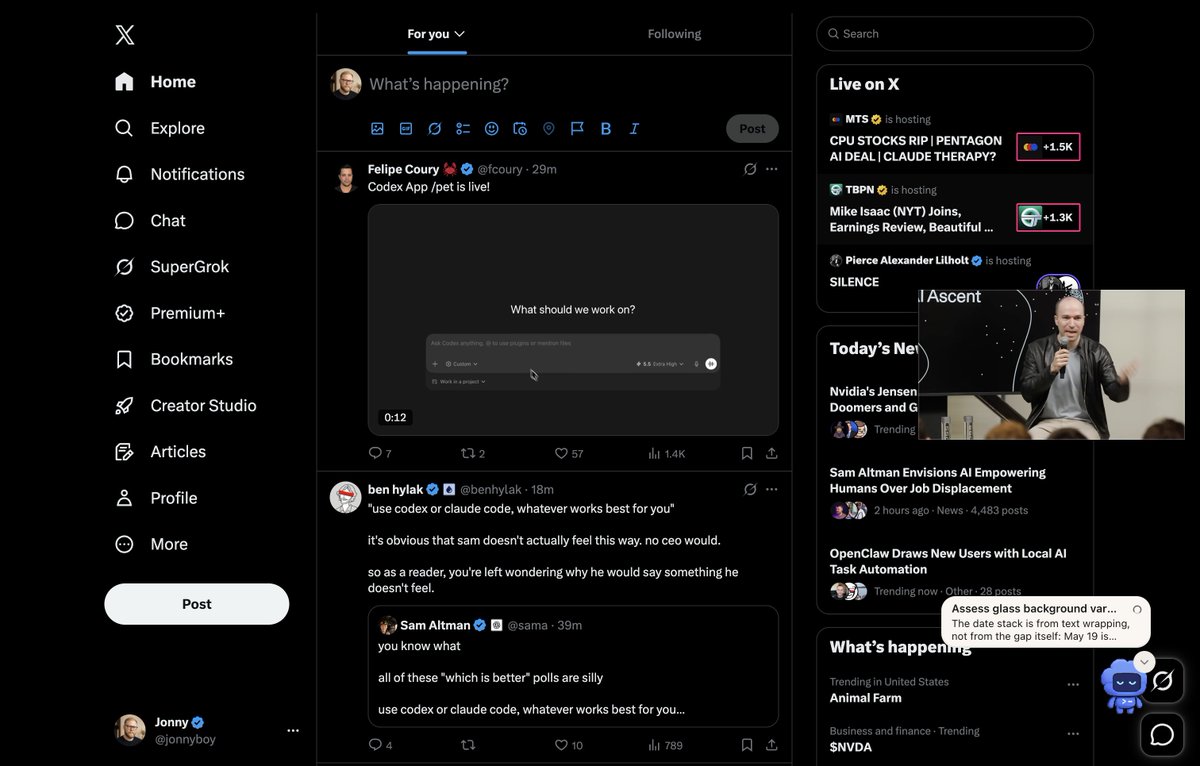Open more options on Felipe Coury's post
Image resolution: width=1200 pixels, height=766 pixels.
772,169
